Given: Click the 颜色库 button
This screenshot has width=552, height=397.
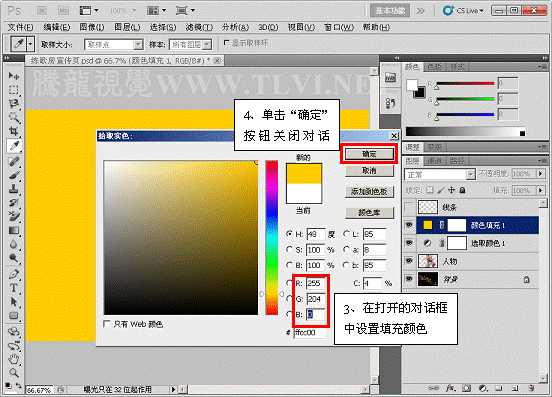Looking at the screenshot, I should 369,212.
